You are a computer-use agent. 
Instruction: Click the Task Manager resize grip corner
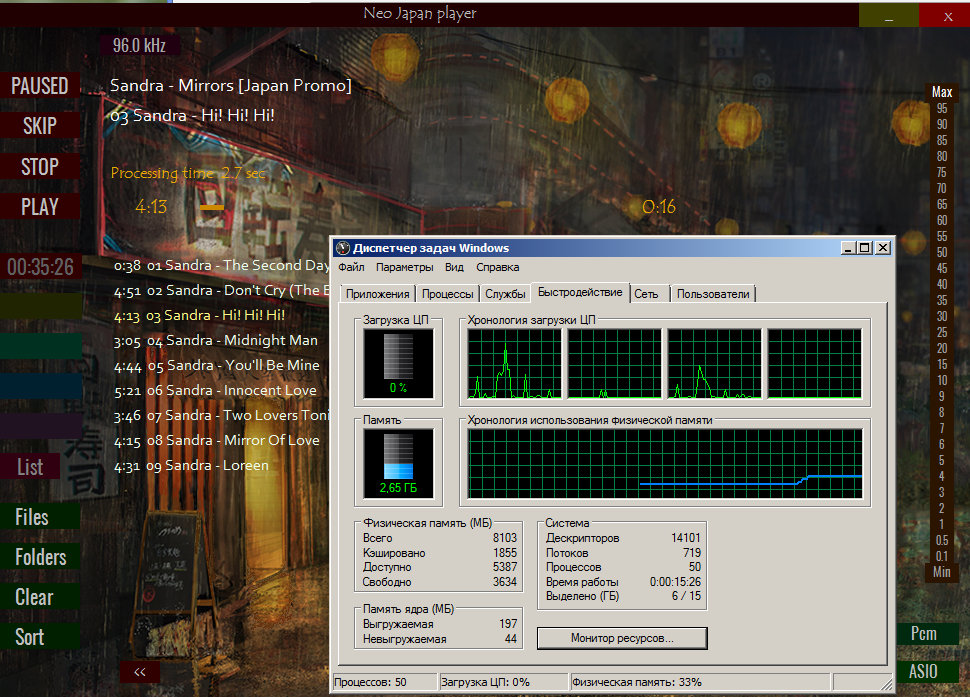point(886,683)
